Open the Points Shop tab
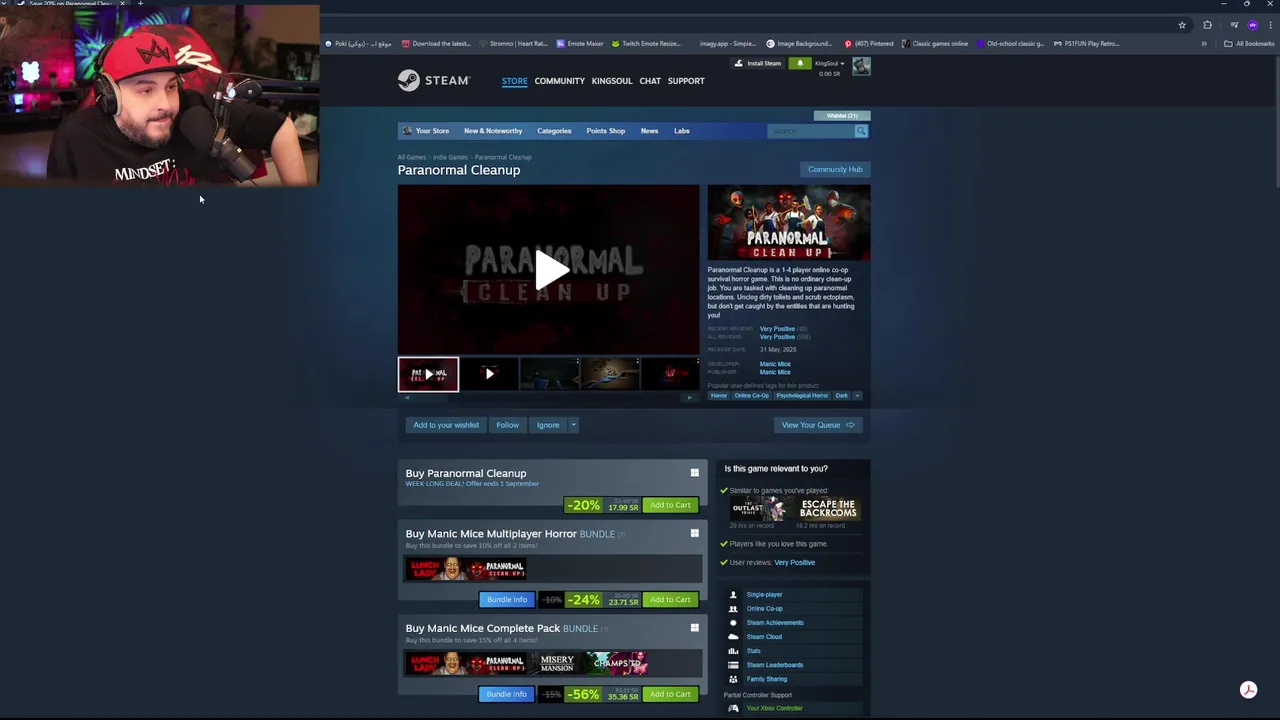 tap(605, 131)
